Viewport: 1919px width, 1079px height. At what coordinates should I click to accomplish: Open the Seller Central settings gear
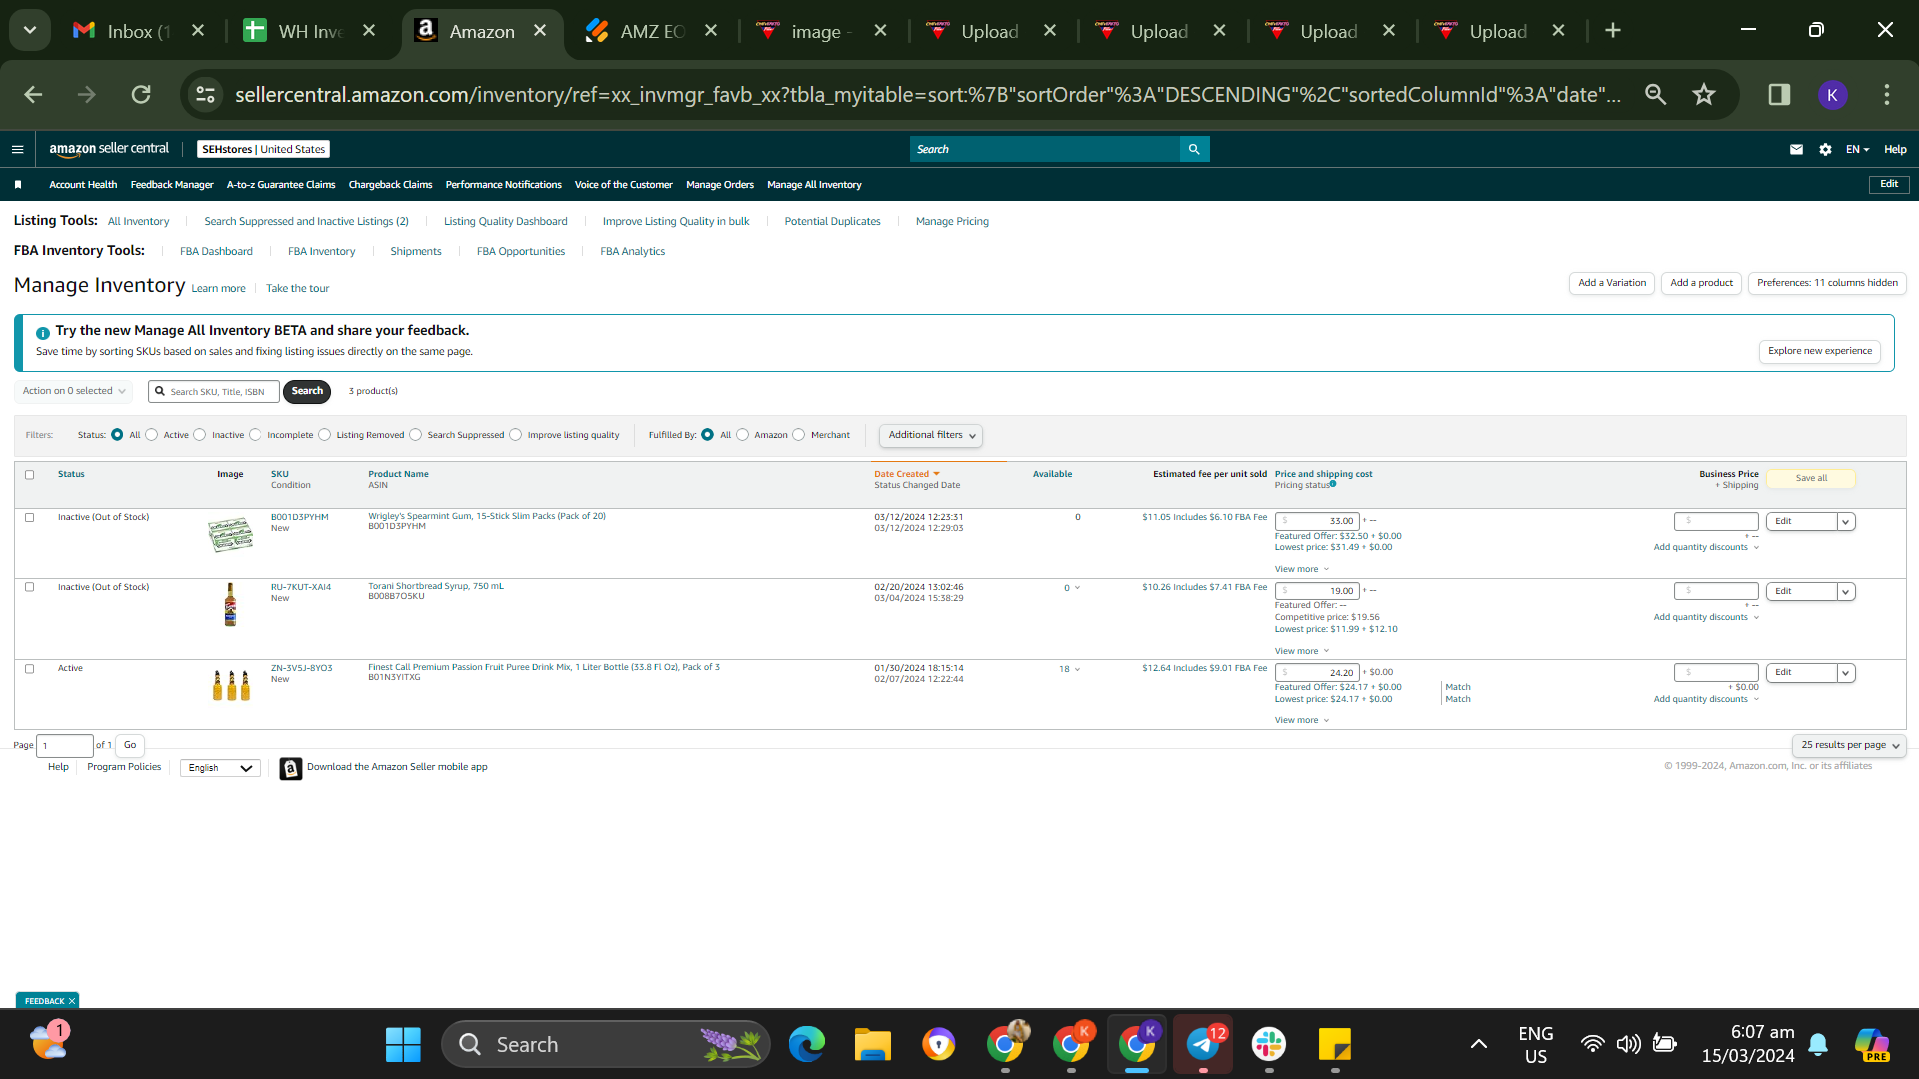click(1825, 149)
